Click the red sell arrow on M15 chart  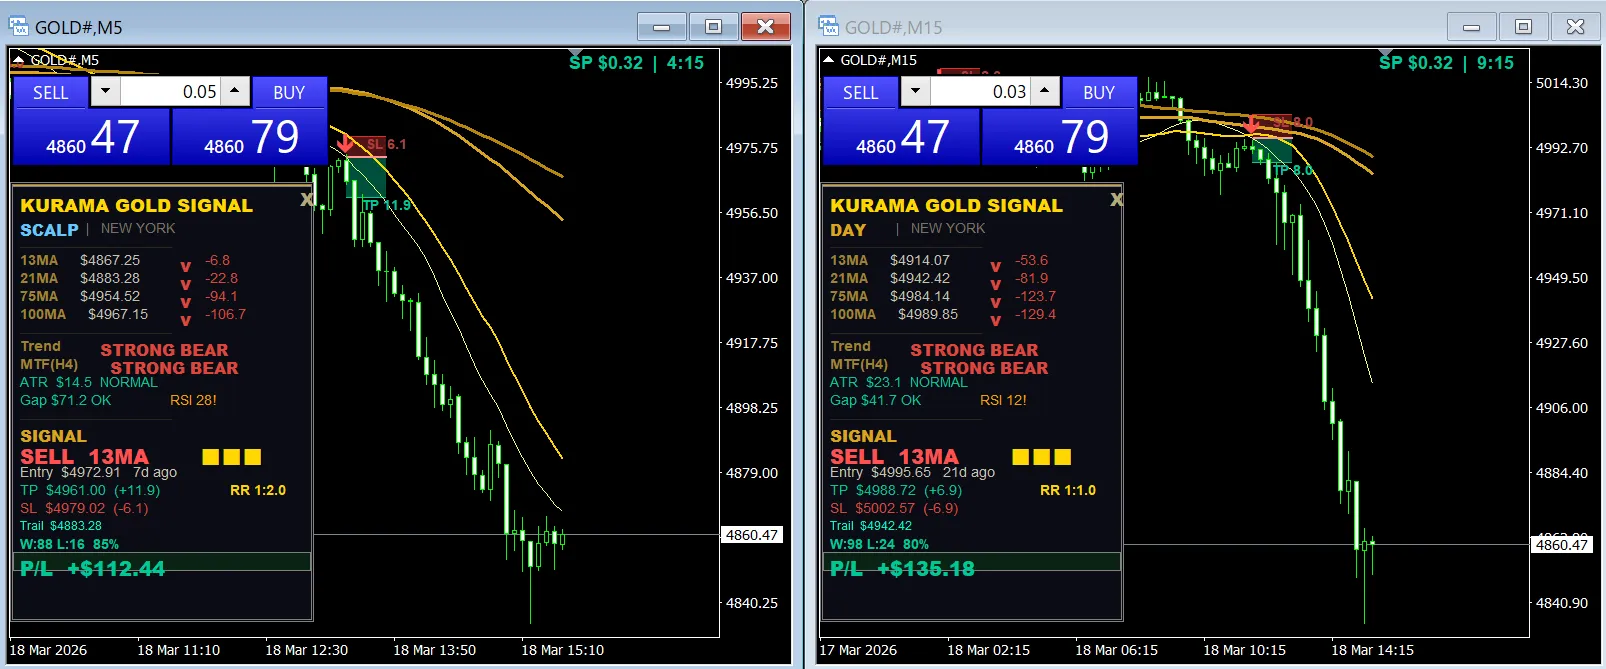(1251, 124)
